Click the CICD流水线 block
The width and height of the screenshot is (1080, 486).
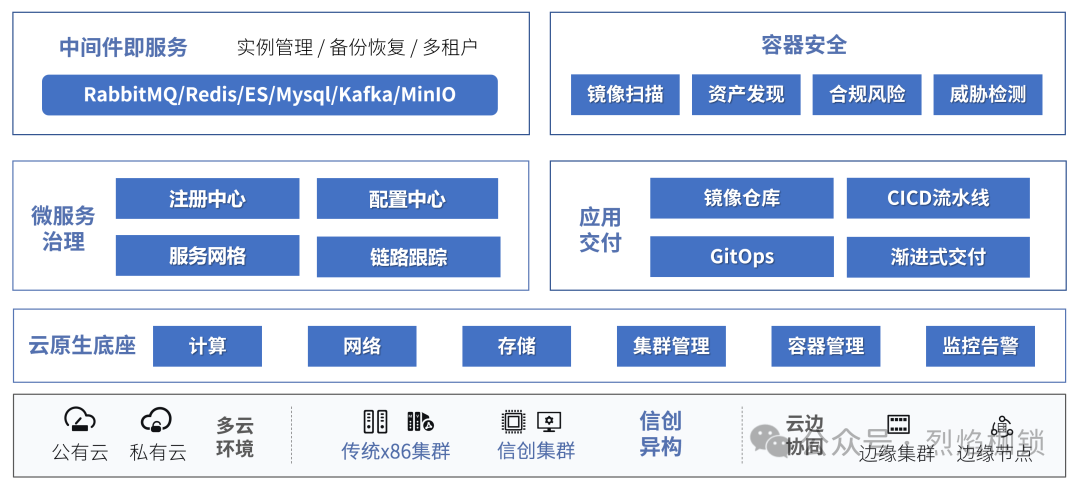(x=938, y=198)
